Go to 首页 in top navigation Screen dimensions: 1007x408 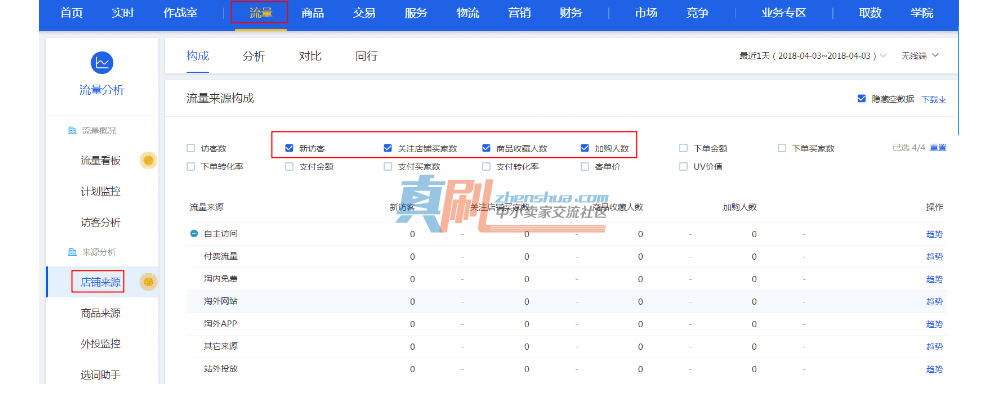(71, 13)
